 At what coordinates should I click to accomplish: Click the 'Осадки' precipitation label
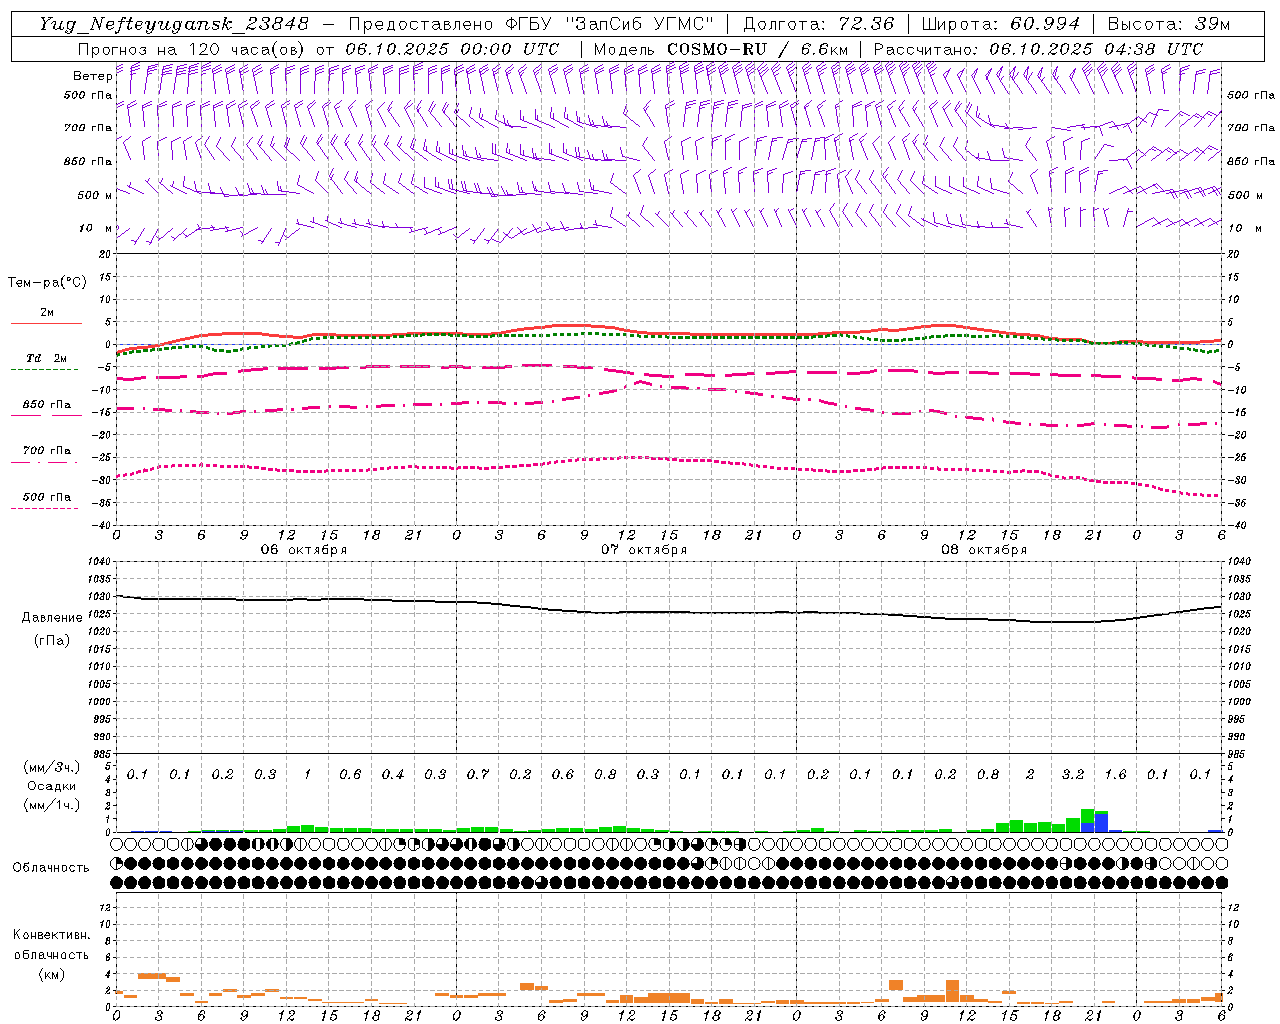pos(52,786)
